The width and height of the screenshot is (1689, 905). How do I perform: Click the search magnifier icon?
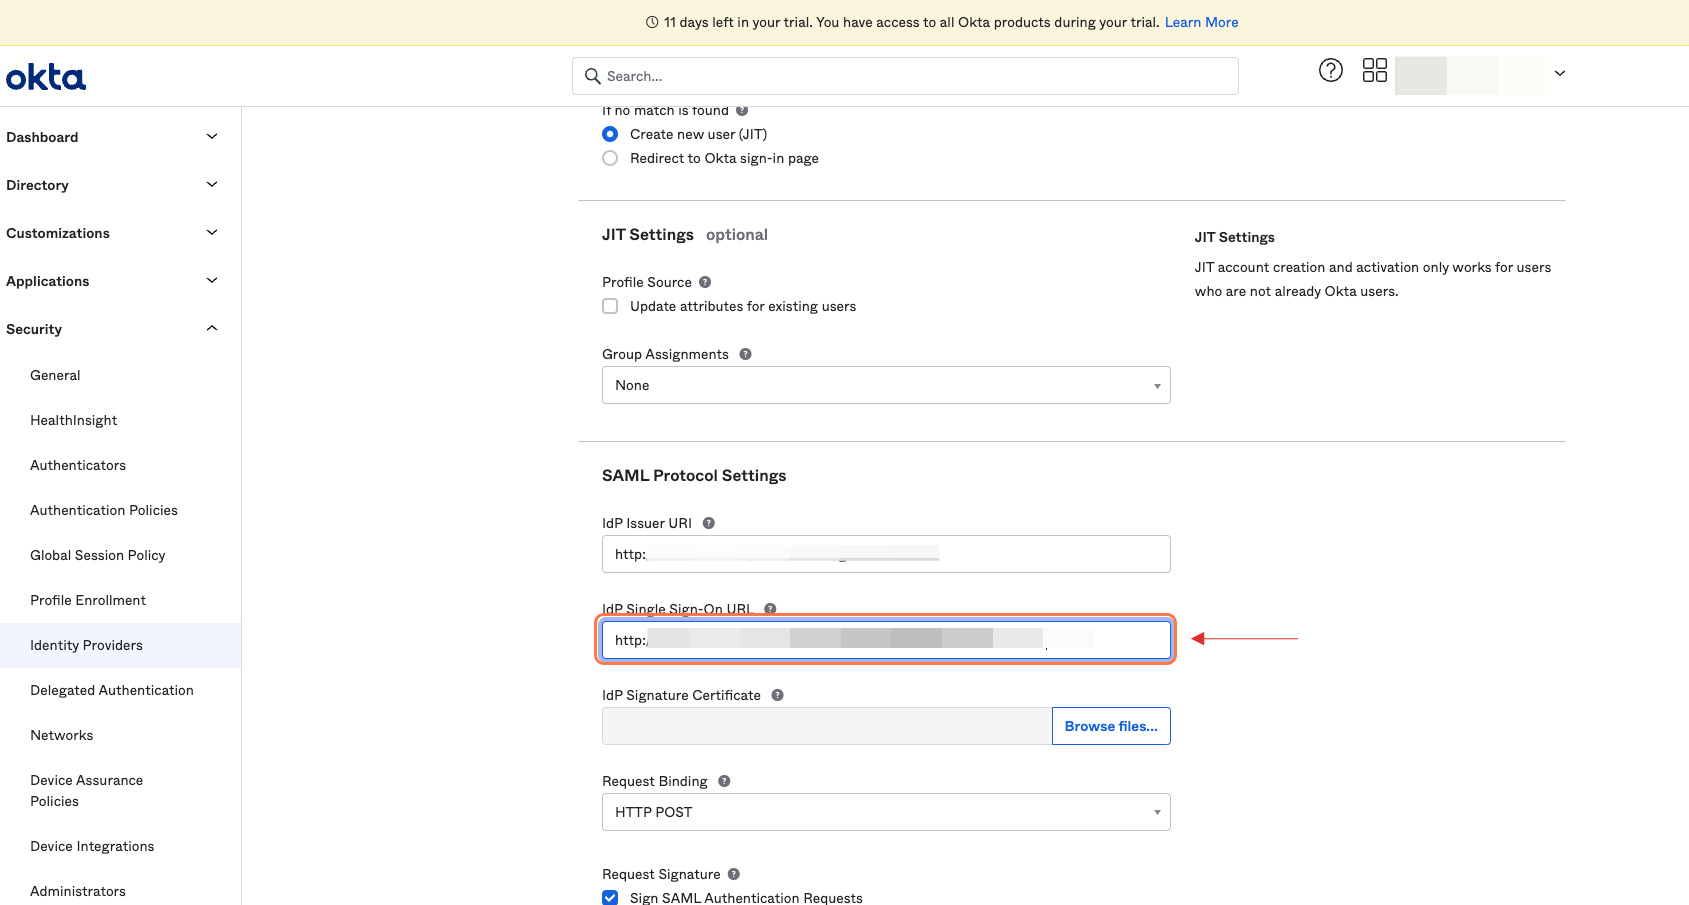(x=593, y=76)
